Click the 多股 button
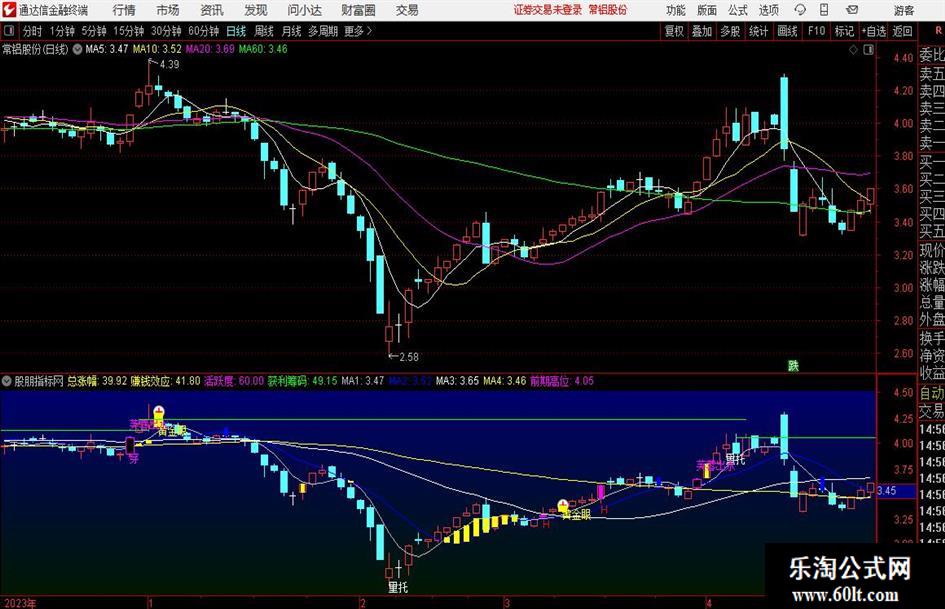945x609 pixels. coord(730,31)
